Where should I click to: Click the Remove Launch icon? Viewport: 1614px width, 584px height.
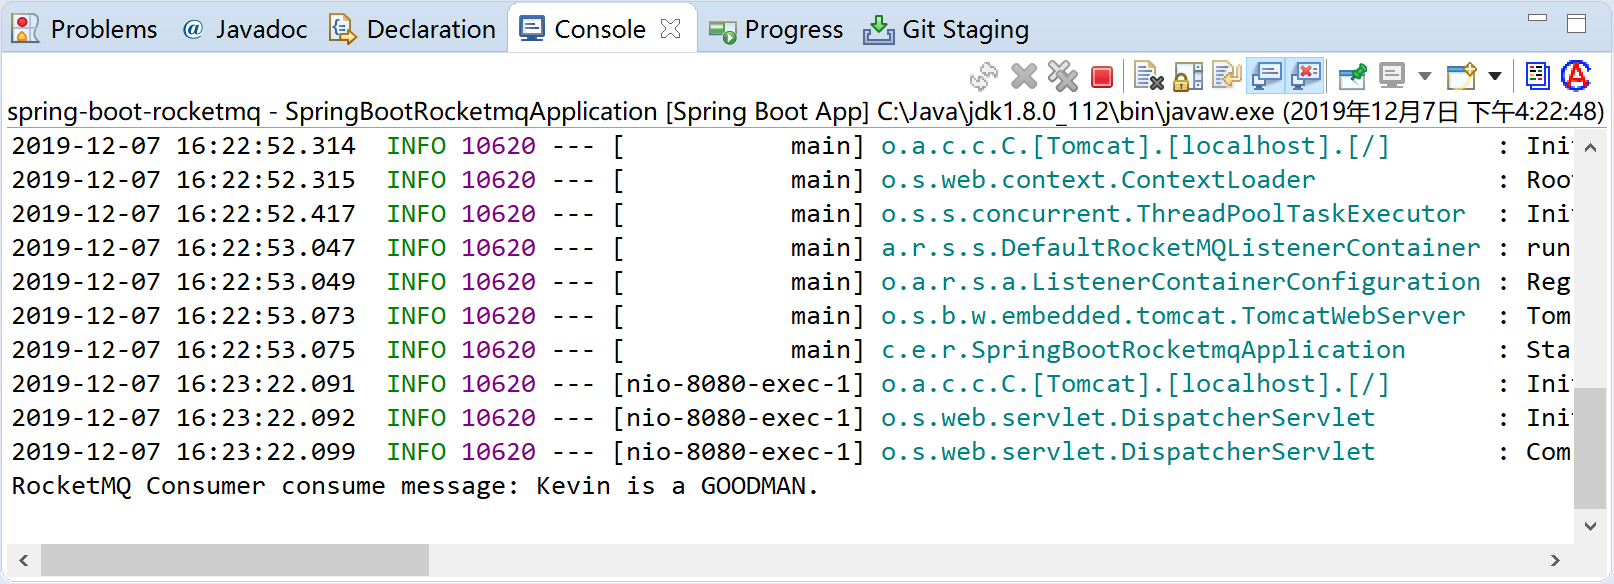[1024, 77]
